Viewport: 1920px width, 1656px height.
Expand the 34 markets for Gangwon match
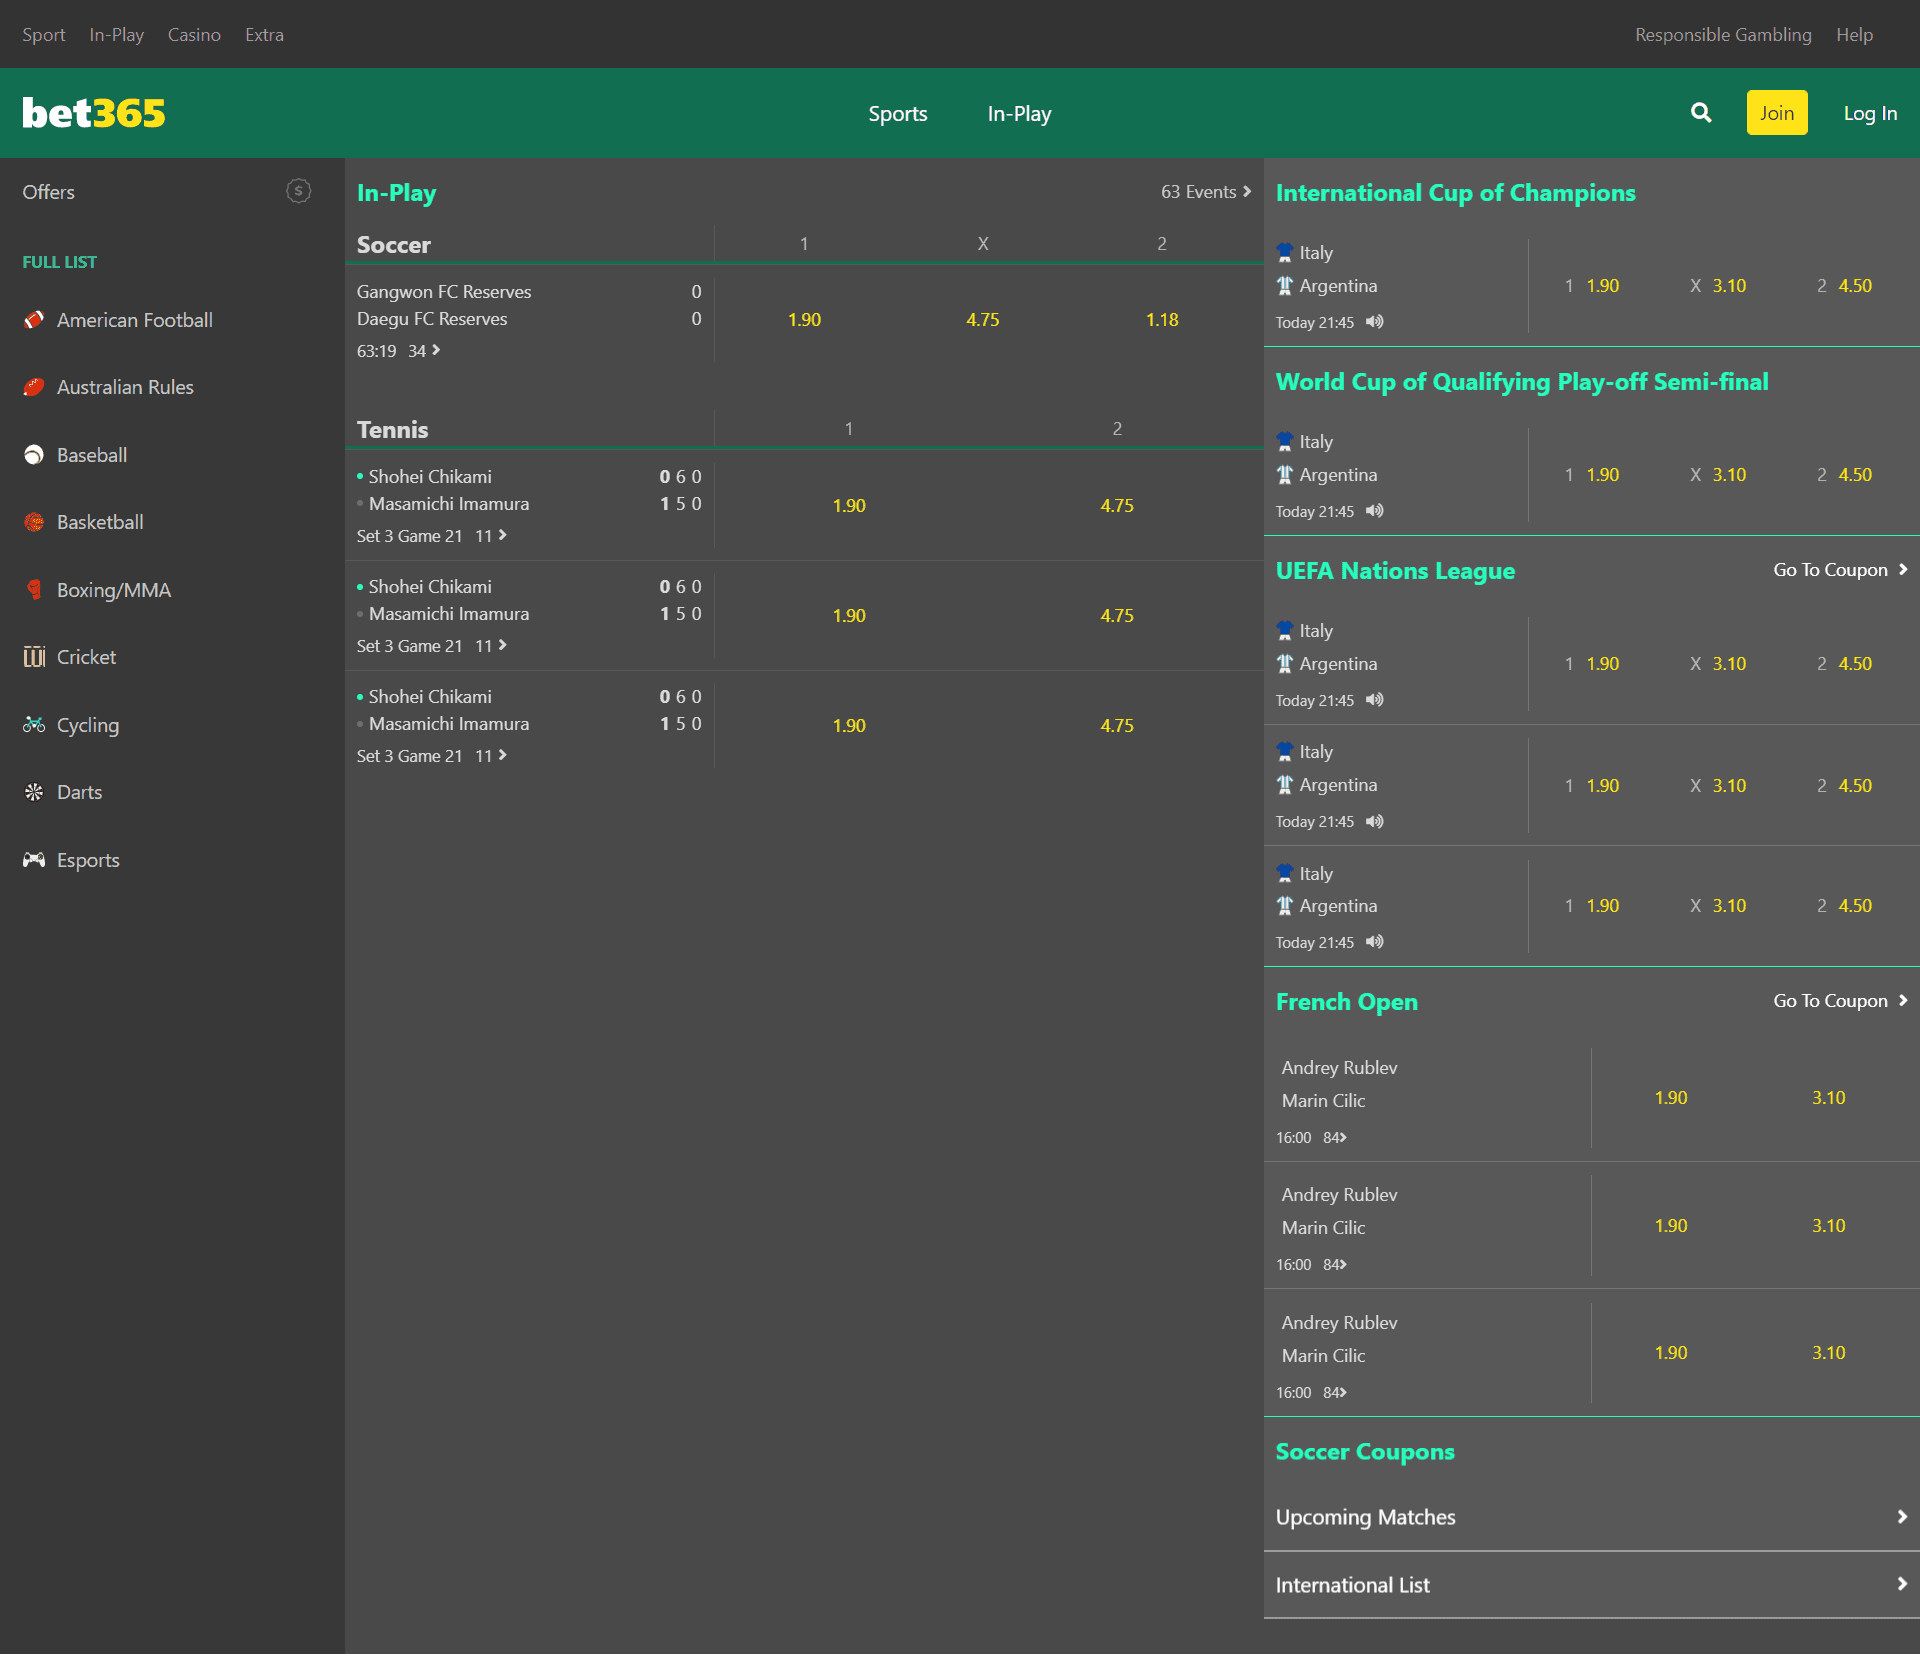coord(424,351)
